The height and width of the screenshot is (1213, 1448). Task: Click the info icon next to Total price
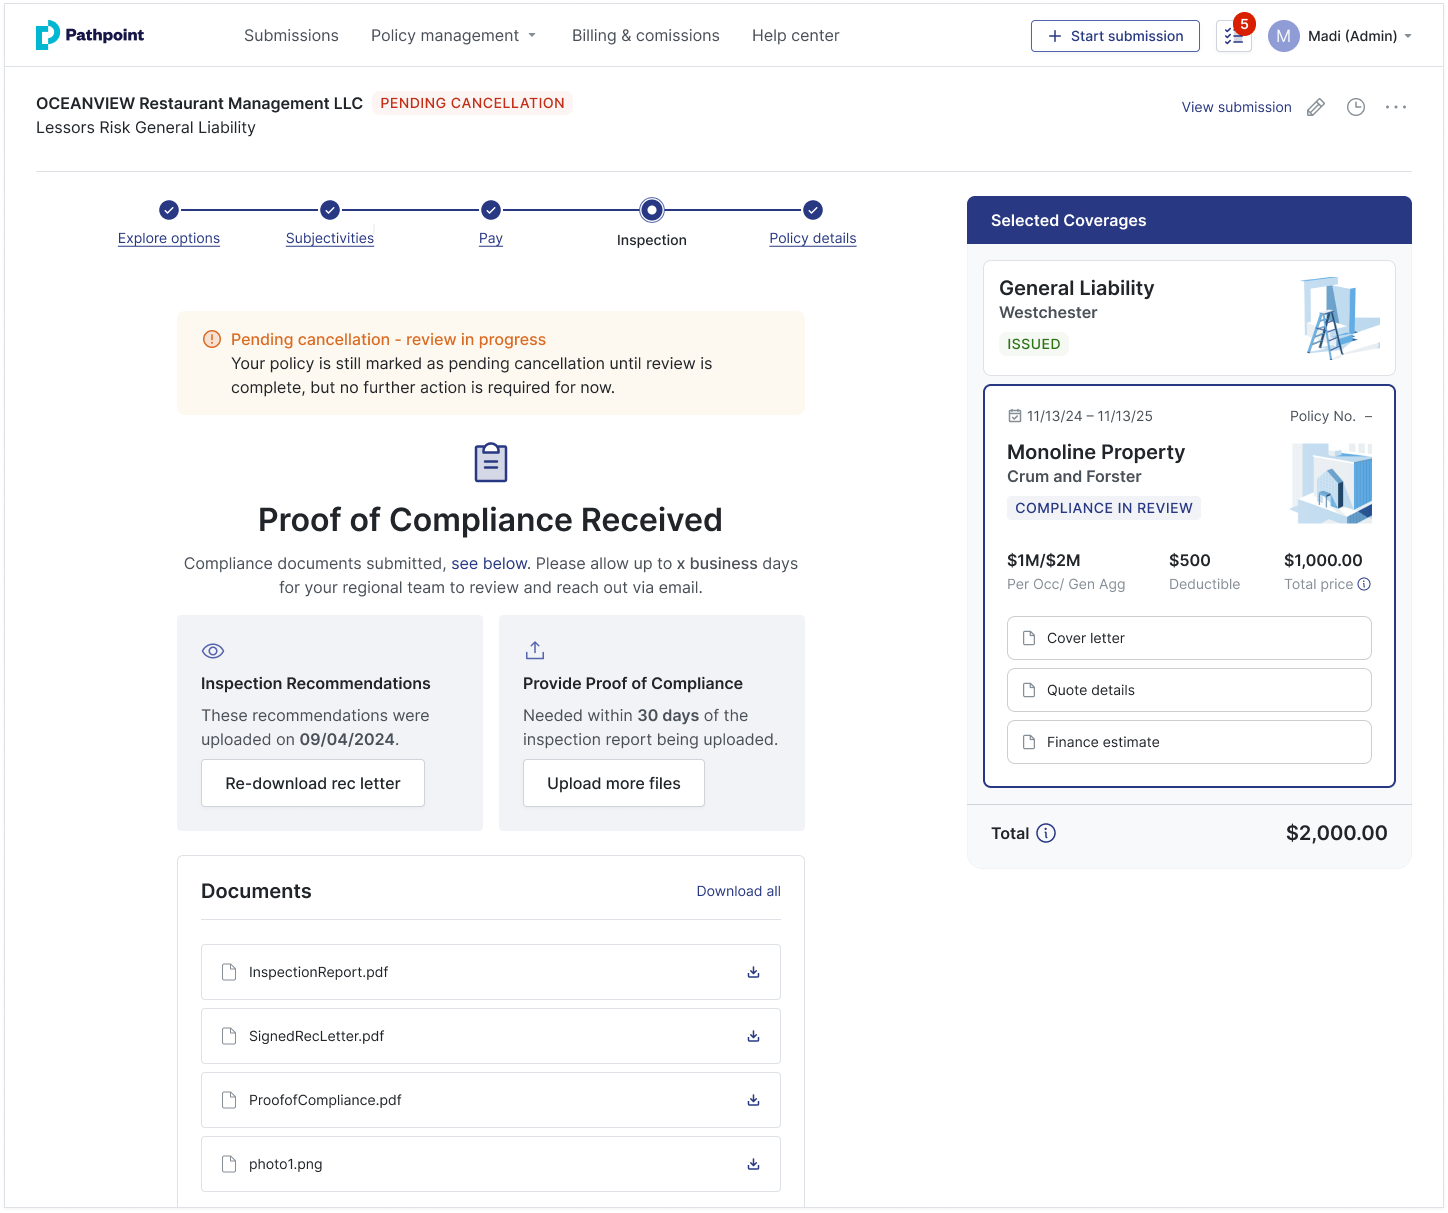click(1364, 584)
